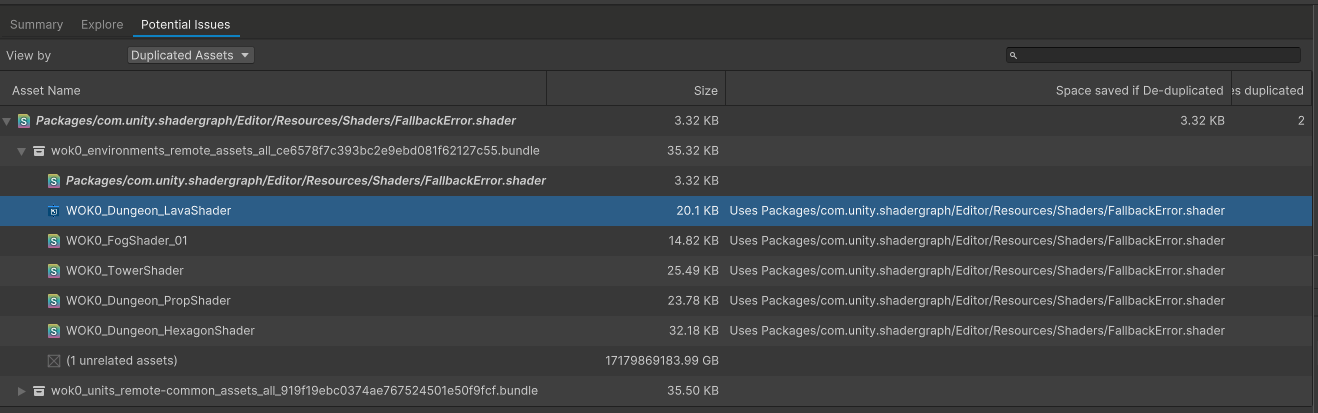
Task: Switch to the Explore tab
Action: pyautogui.click(x=102, y=24)
